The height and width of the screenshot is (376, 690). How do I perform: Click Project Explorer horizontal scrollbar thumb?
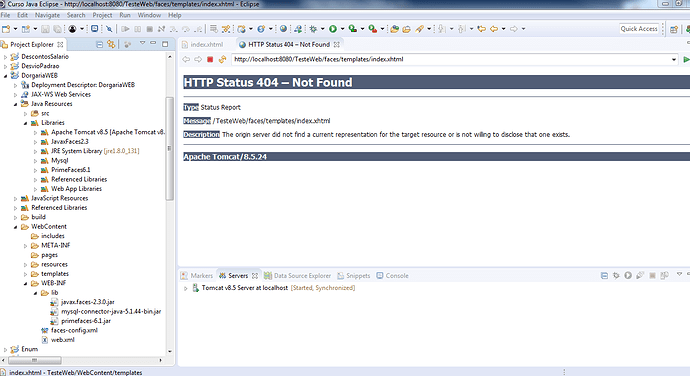click(34, 360)
